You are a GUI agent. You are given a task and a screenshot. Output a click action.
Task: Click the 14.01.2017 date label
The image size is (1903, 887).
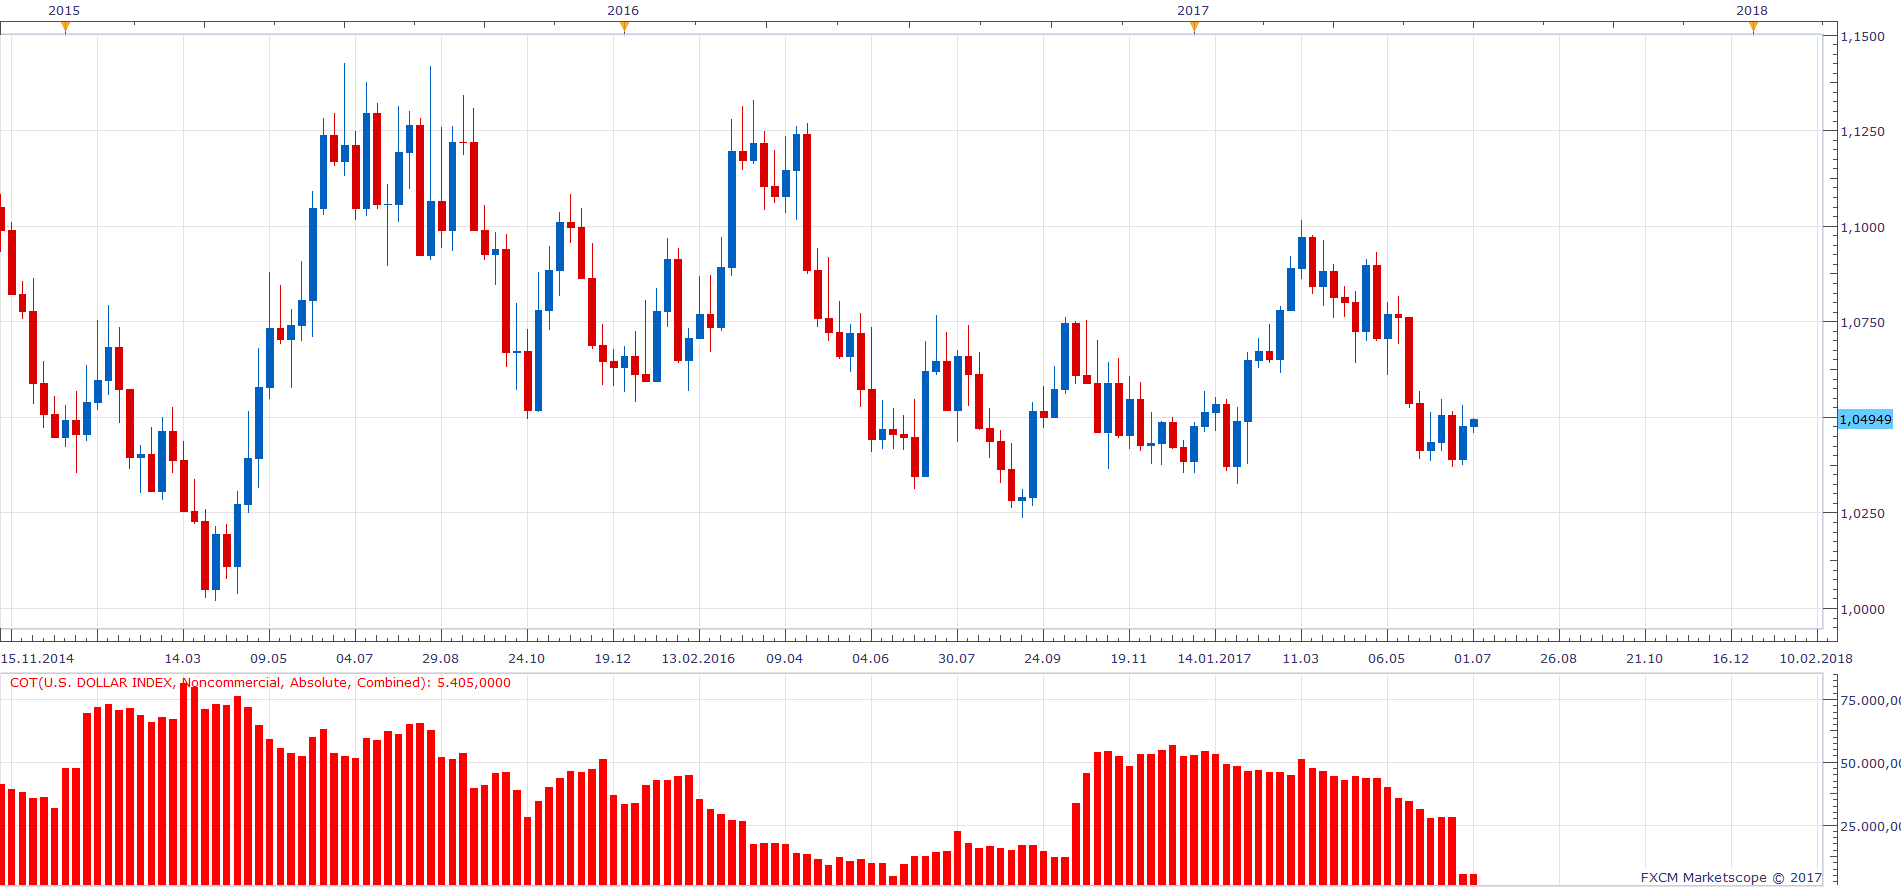[x=1214, y=658]
